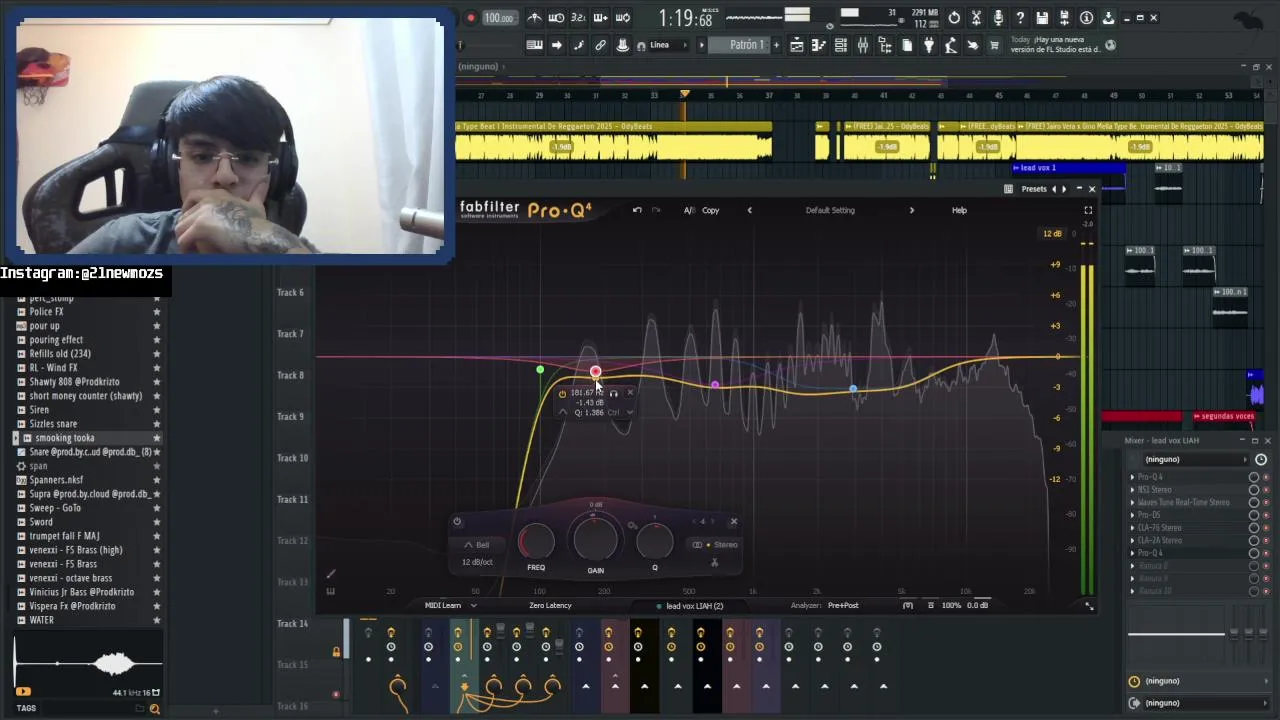Open the help question mark icon
The image size is (1280, 720).
1020,18
